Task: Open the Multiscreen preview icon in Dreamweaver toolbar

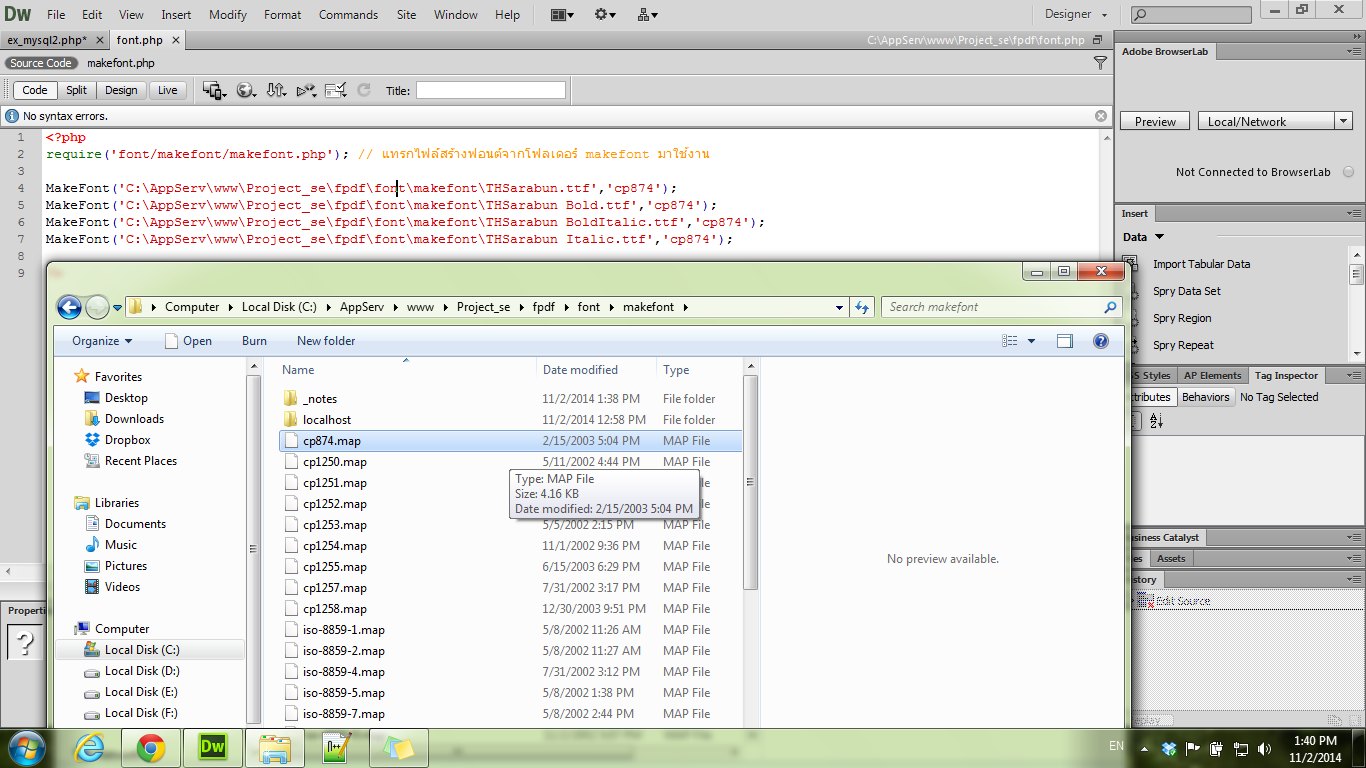Action: [214, 90]
